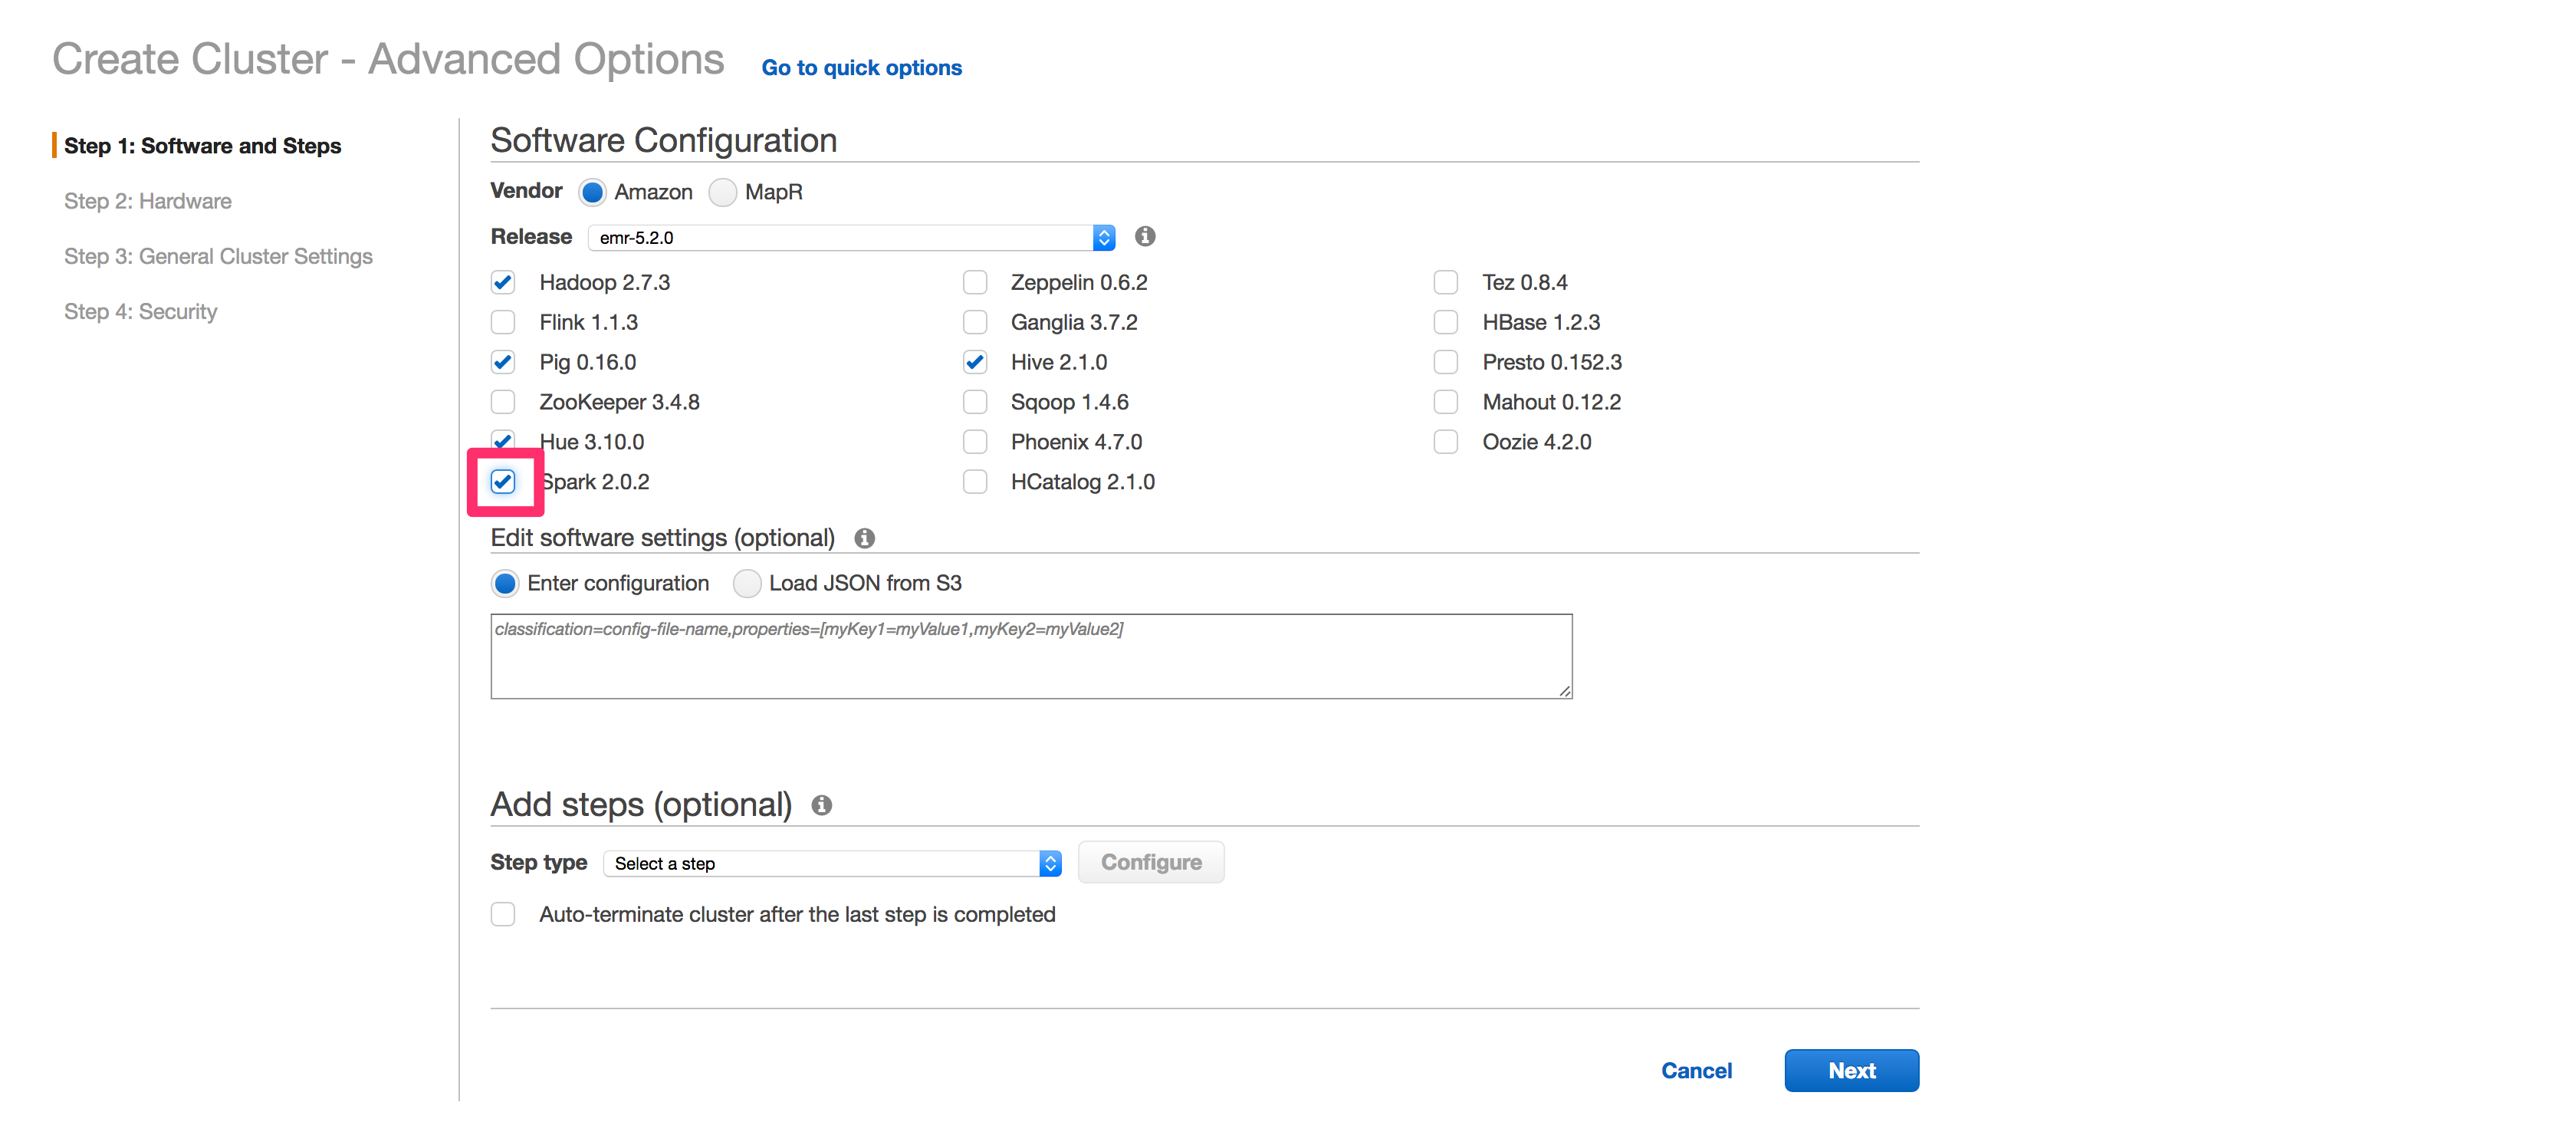Click Go to quick options link
The width and height of the screenshot is (2576, 1145).
click(861, 67)
